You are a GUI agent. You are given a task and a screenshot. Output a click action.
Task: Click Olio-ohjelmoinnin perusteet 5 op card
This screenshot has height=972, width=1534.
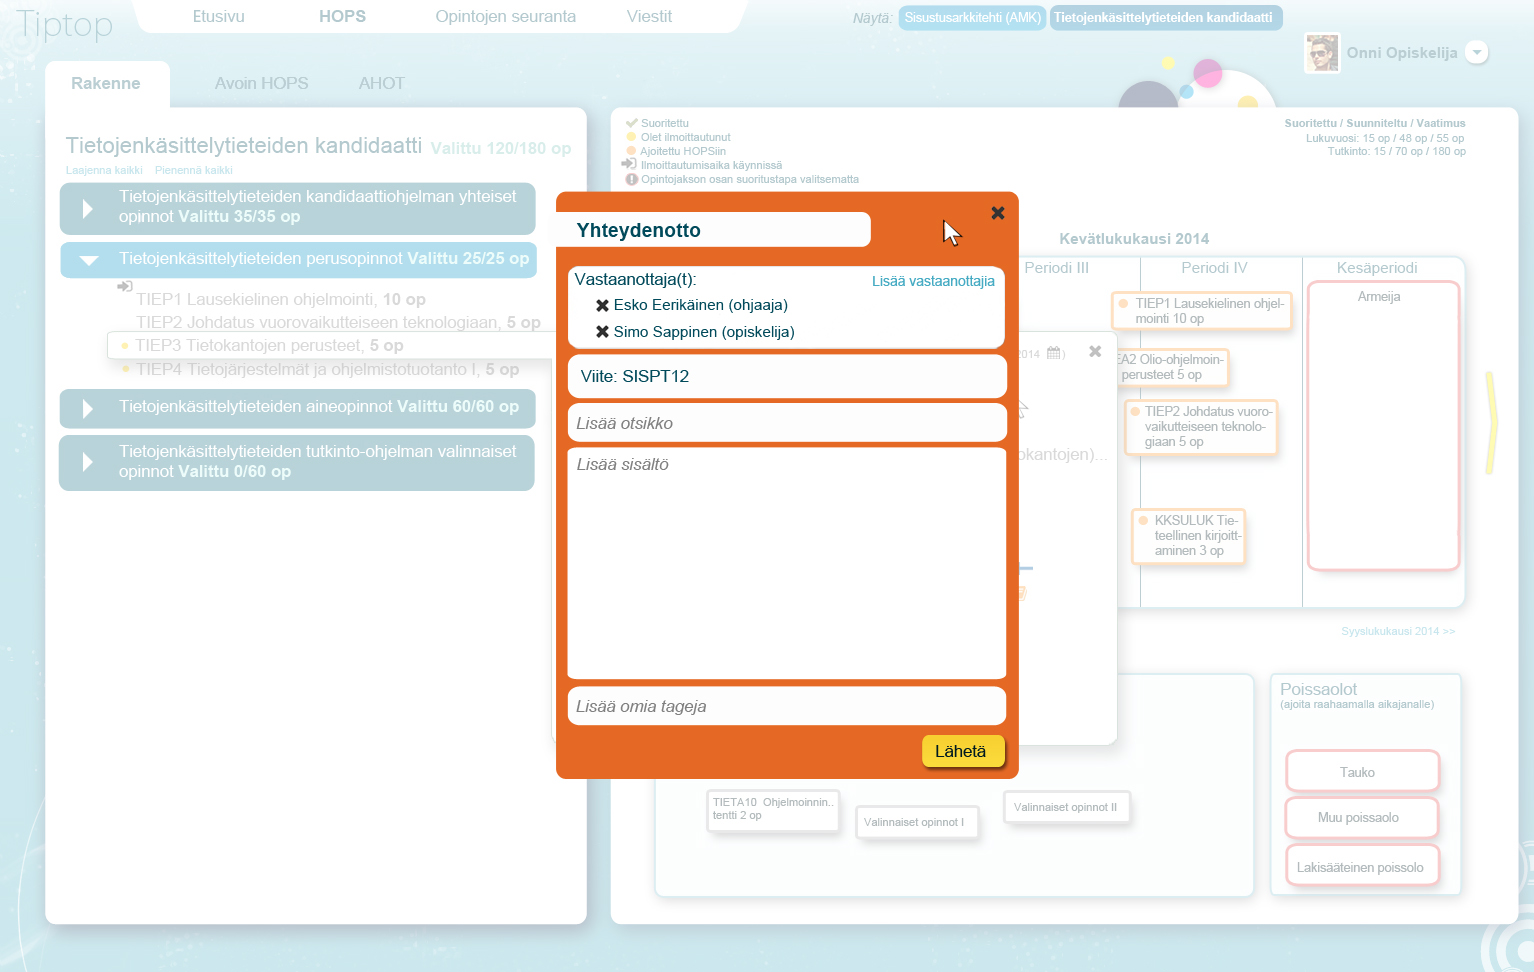1171,367
